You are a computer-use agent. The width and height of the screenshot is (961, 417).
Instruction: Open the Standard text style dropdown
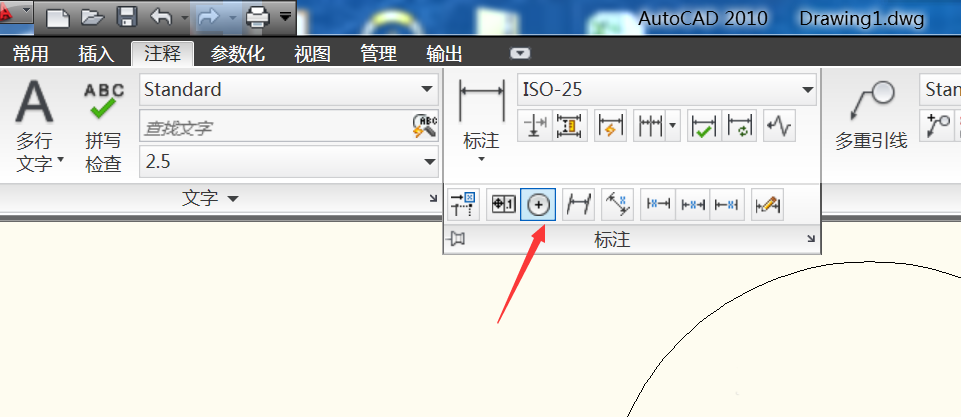click(289, 90)
